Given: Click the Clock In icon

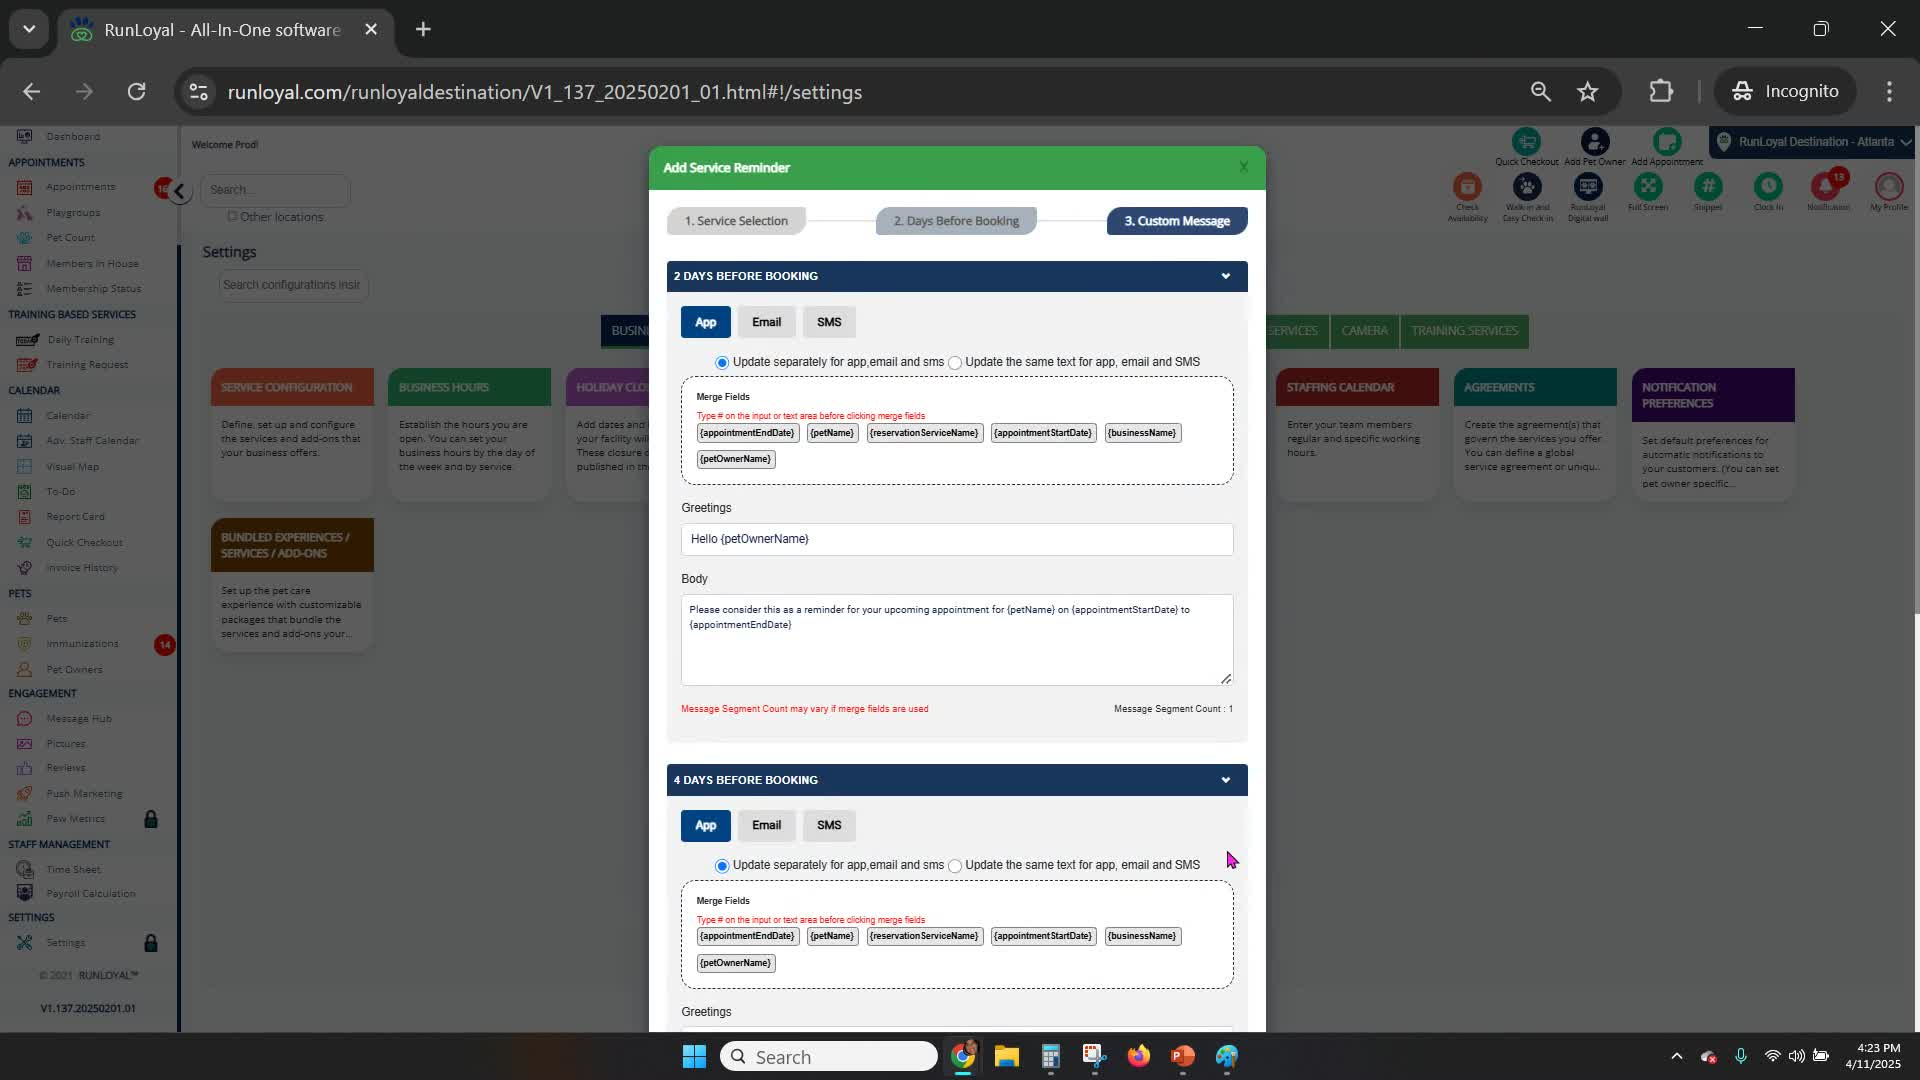Looking at the screenshot, I should (1767, 187).
